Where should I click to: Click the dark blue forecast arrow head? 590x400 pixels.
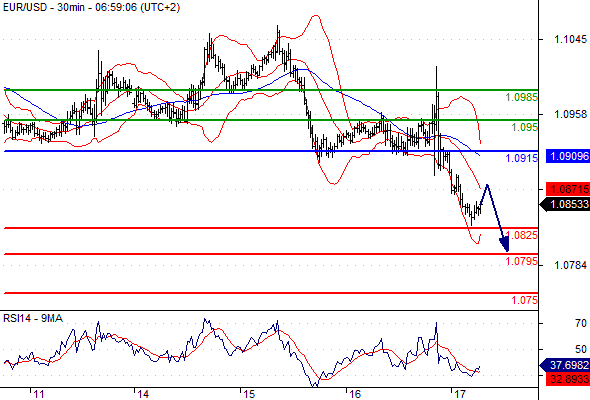pyautogui.click(x=505, y=245)
